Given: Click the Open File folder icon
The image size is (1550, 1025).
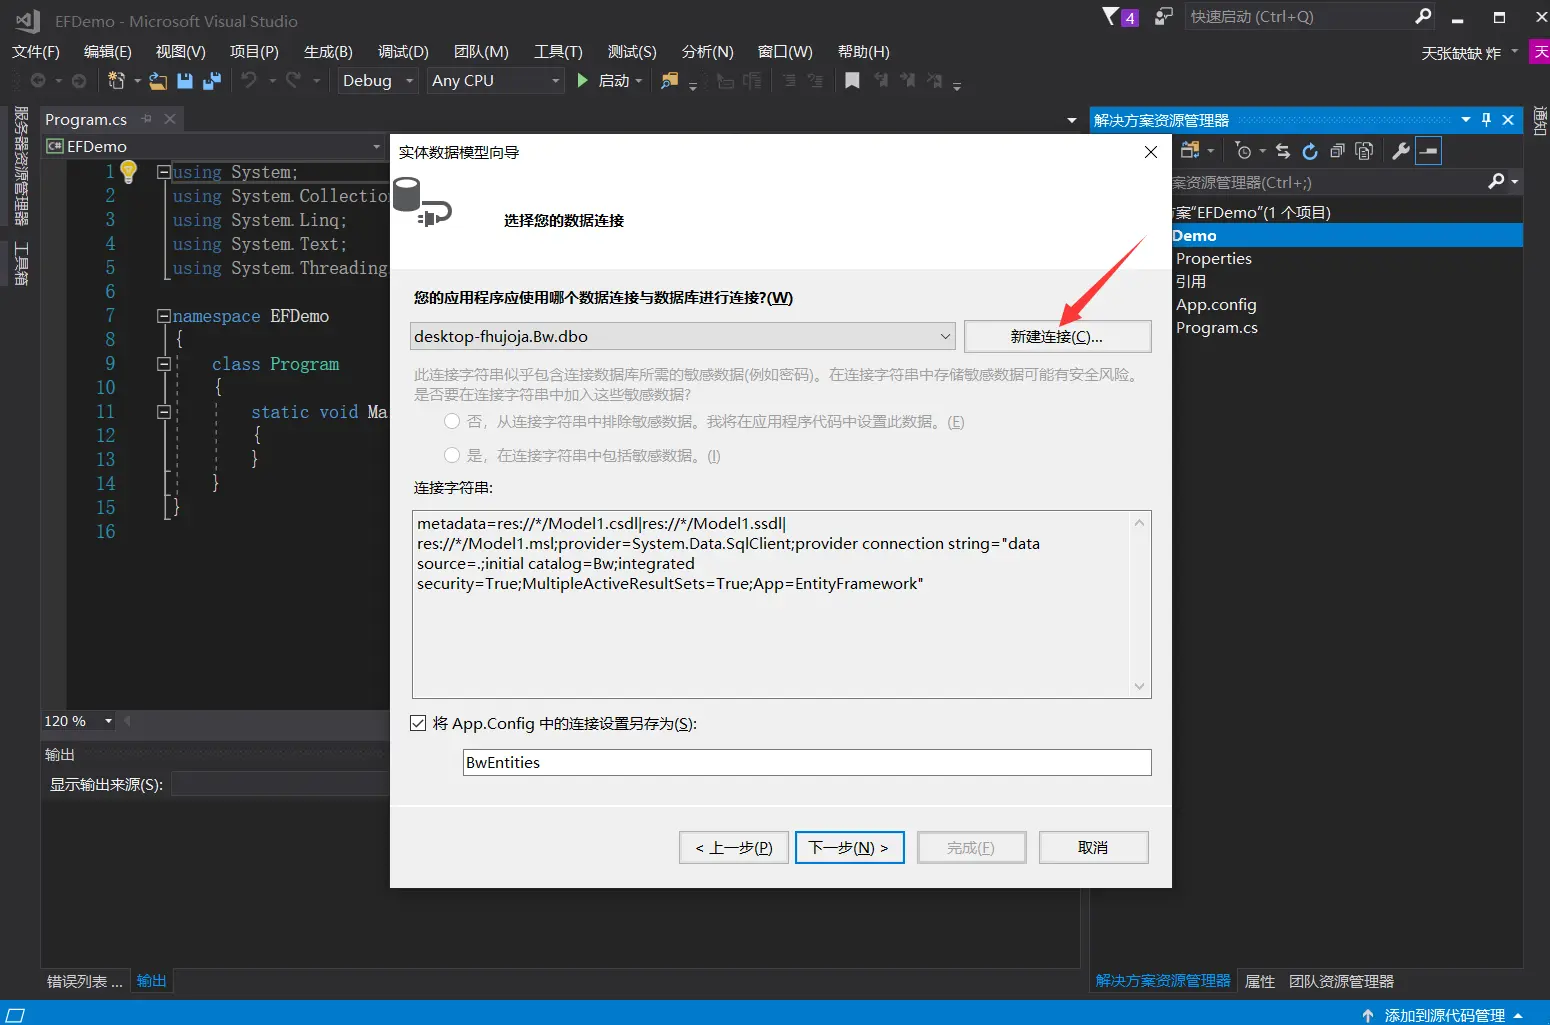Looking at the screenshot, I should [x=158, y=81].
